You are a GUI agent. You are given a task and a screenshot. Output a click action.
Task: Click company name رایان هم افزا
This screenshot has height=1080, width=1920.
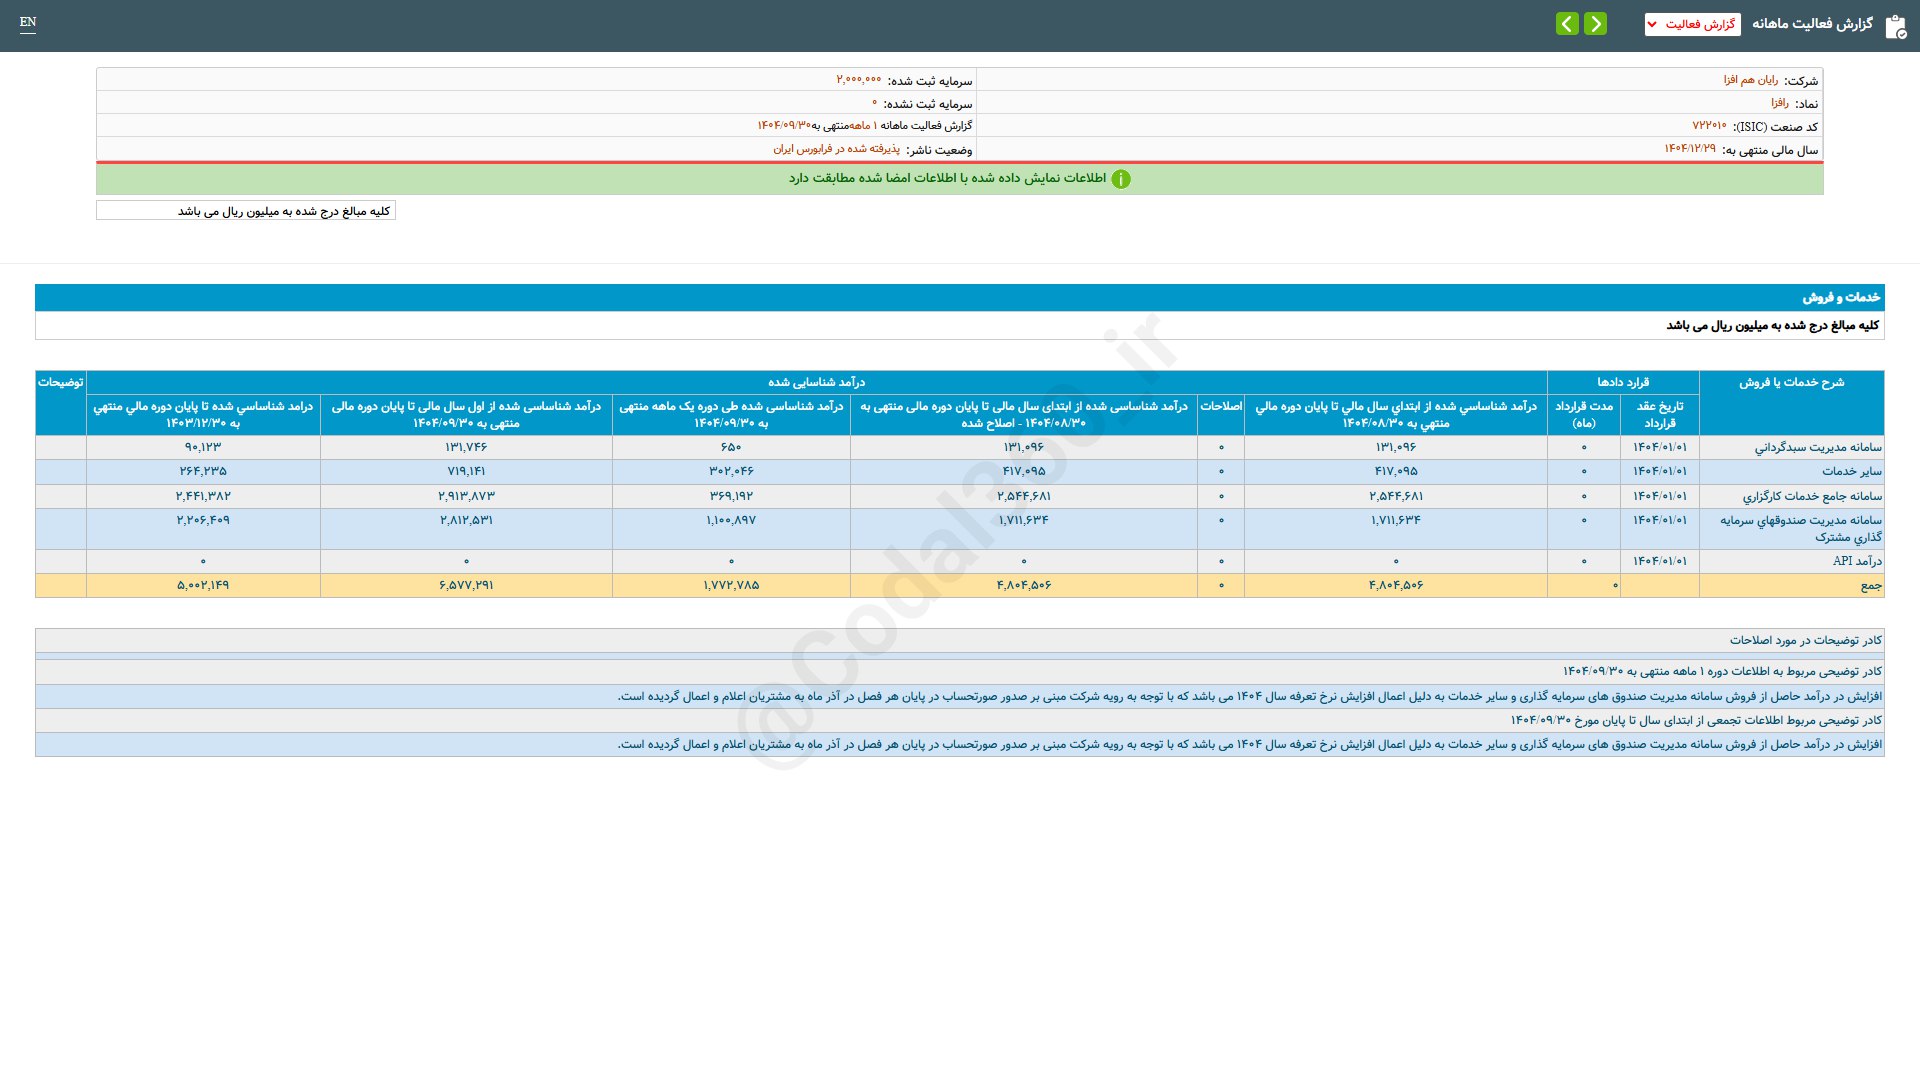pos(1750,80)
